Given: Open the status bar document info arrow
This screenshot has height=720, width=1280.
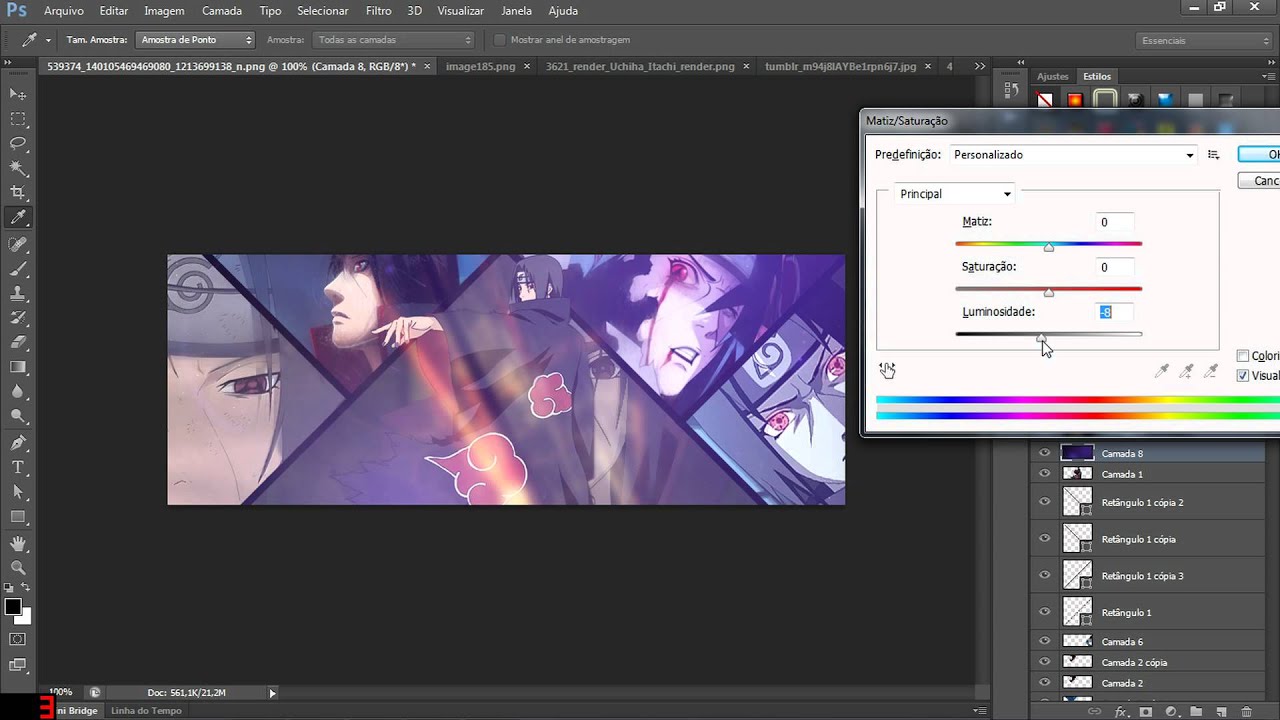Looking at the screenshot, I should pos(272,692).
